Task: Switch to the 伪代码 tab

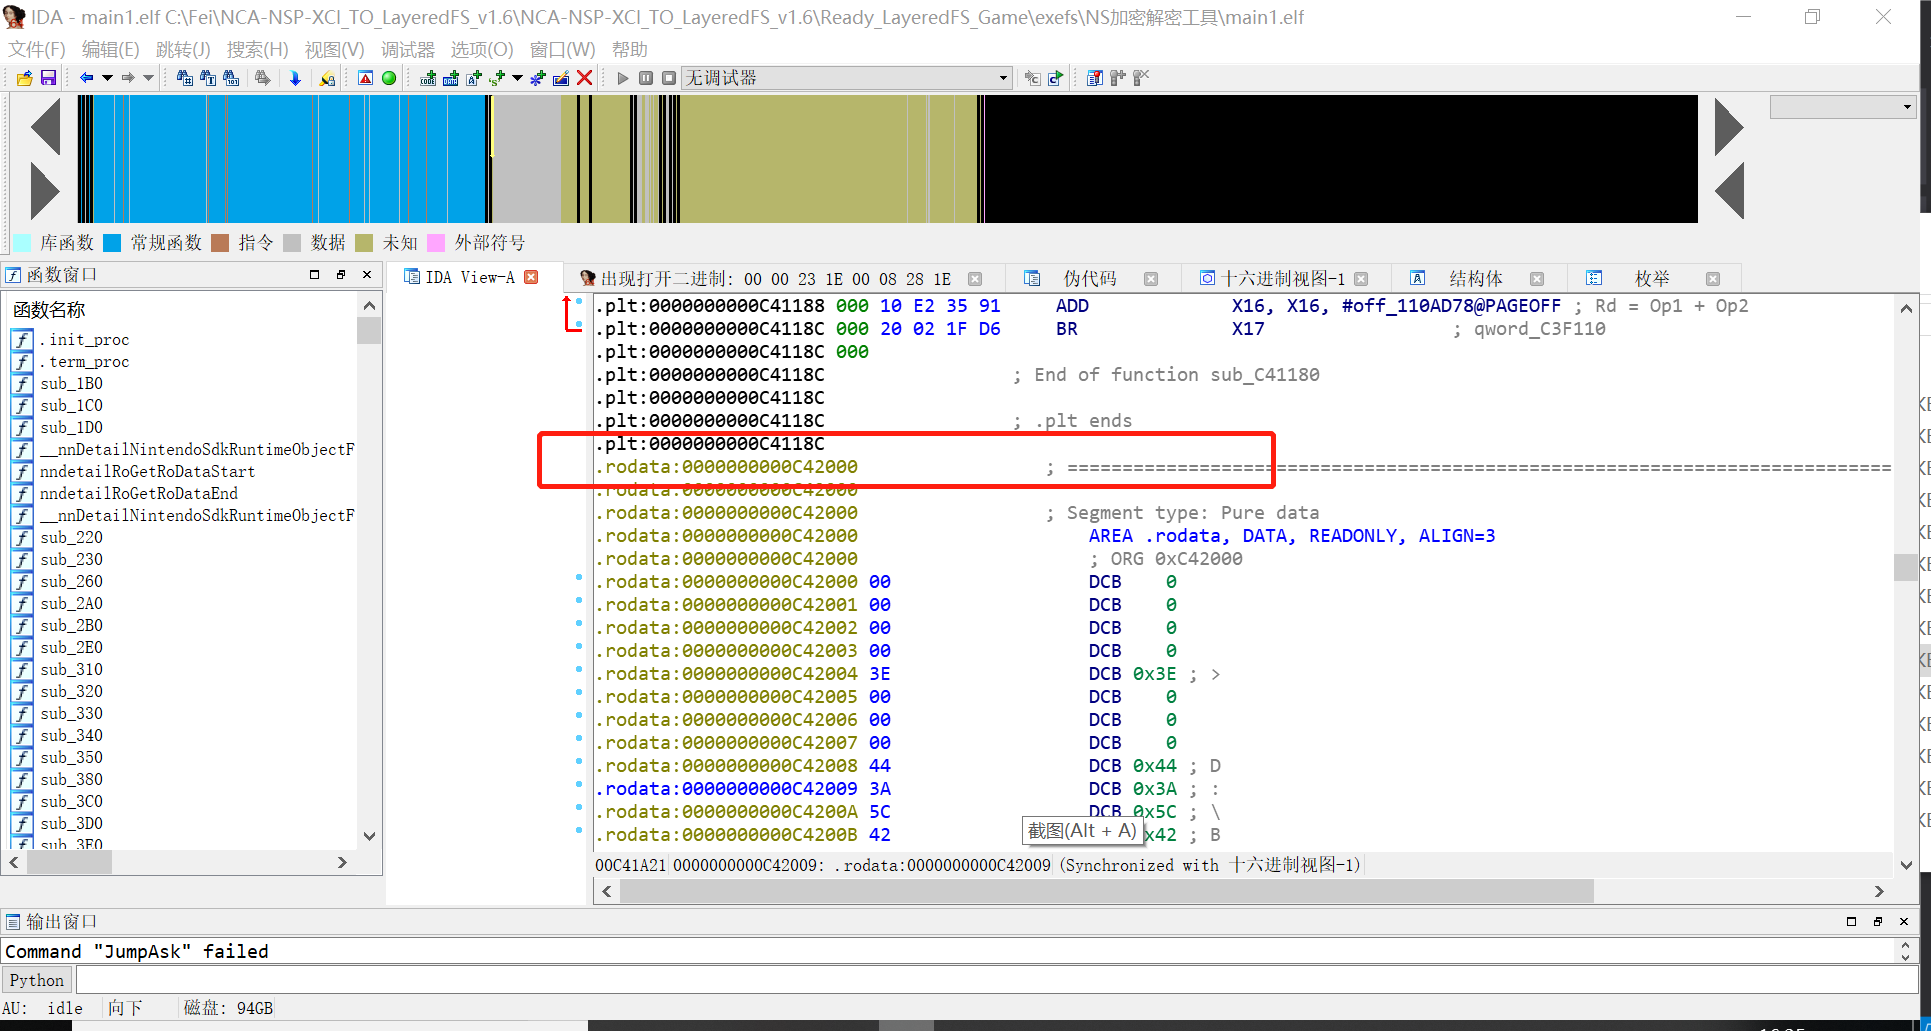Action: (x=1089, y=278)
